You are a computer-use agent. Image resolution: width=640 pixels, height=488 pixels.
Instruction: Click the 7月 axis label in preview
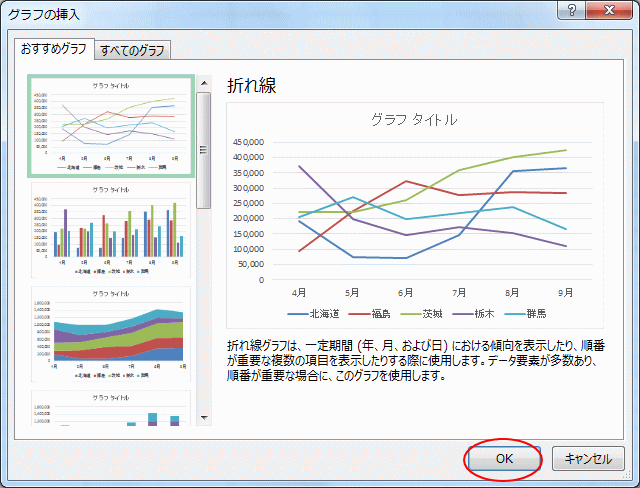pos(459,293)
